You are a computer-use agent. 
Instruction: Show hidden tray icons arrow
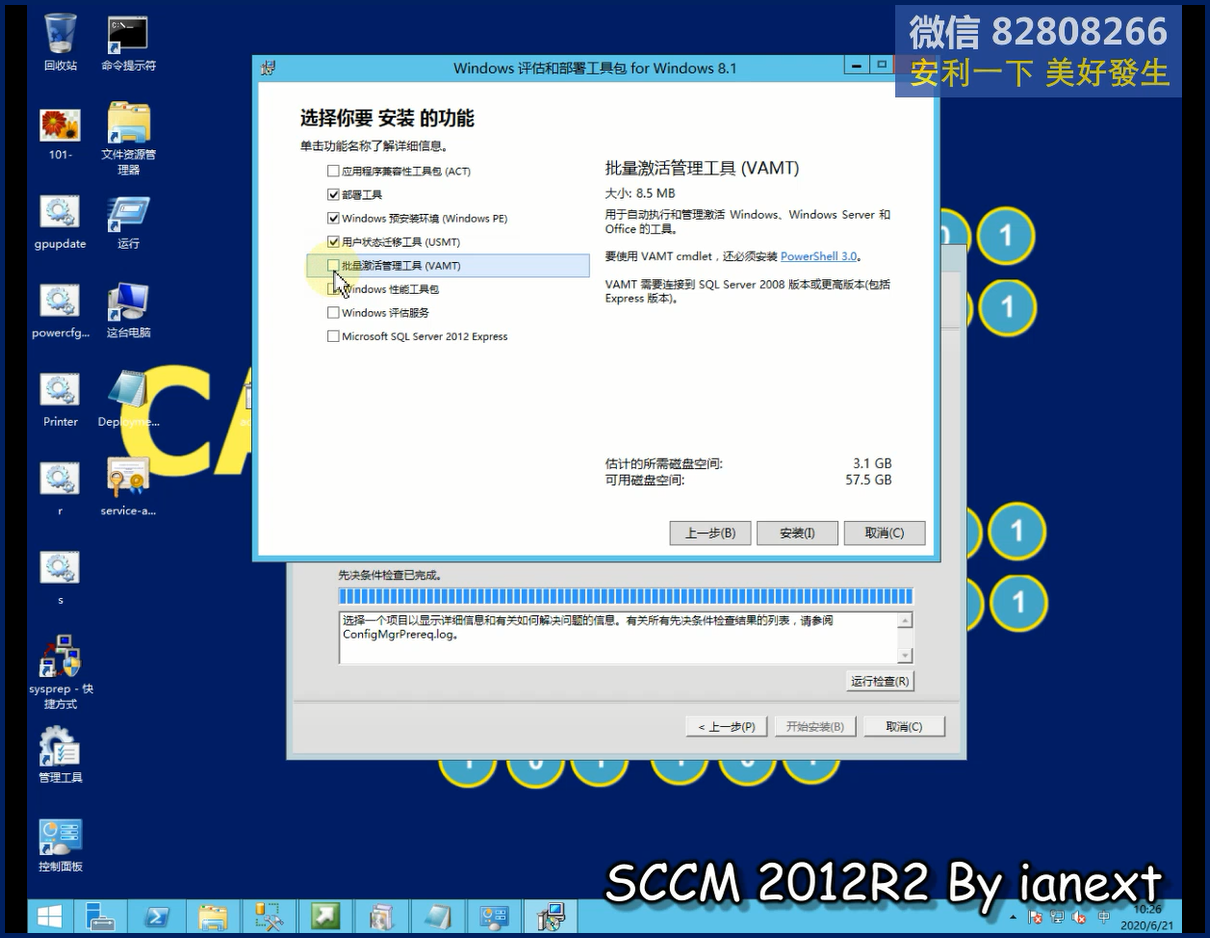pyautogui.click(x=1015, y=917)
